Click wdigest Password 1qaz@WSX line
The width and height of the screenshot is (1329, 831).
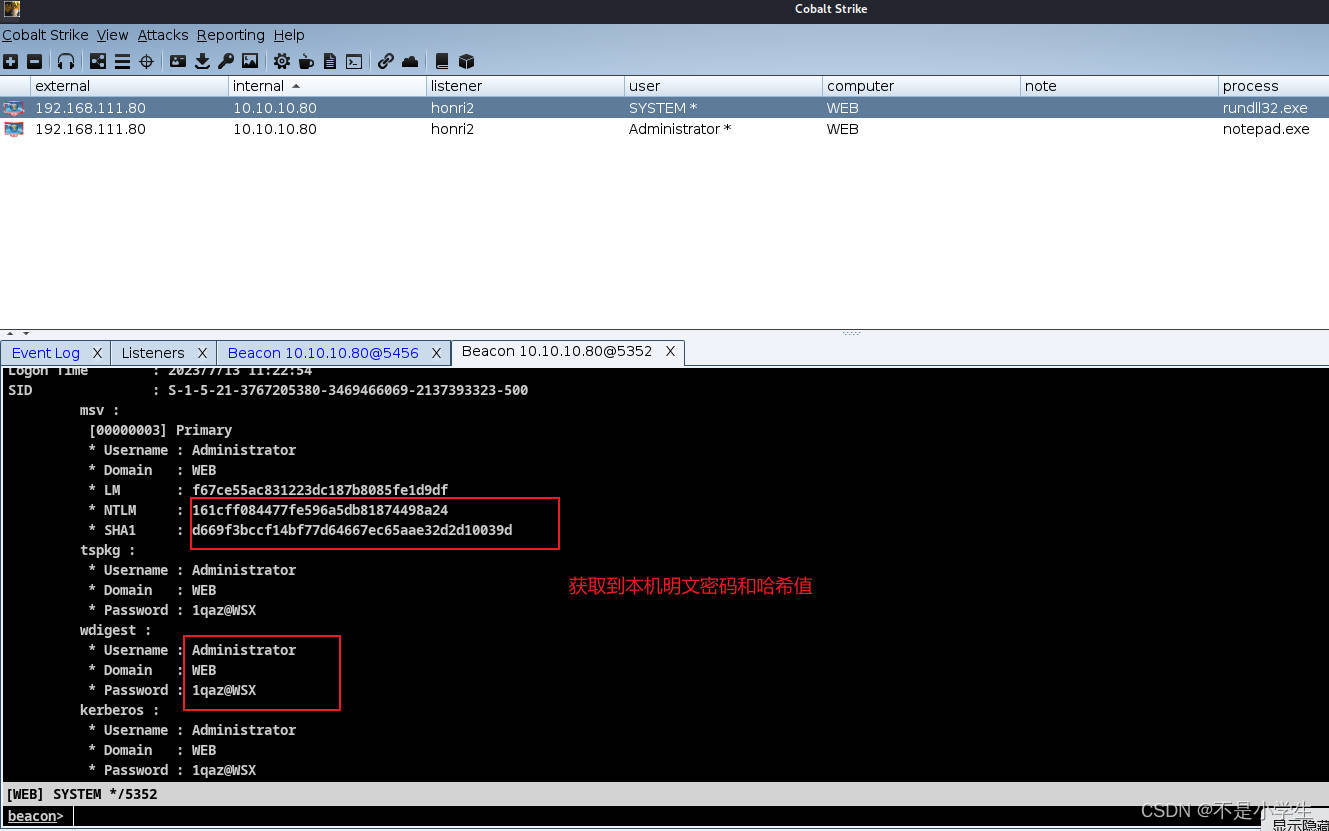pos(172,690)
